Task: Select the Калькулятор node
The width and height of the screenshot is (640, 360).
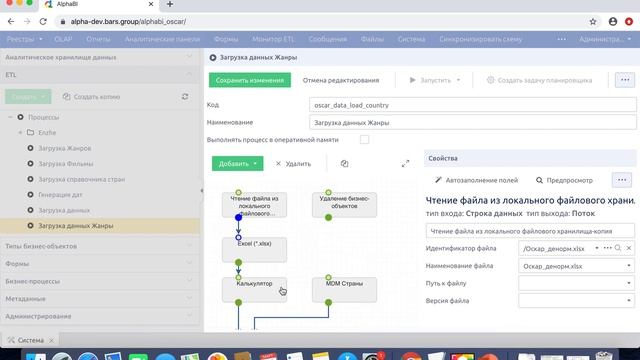Action: pos(254,290)
